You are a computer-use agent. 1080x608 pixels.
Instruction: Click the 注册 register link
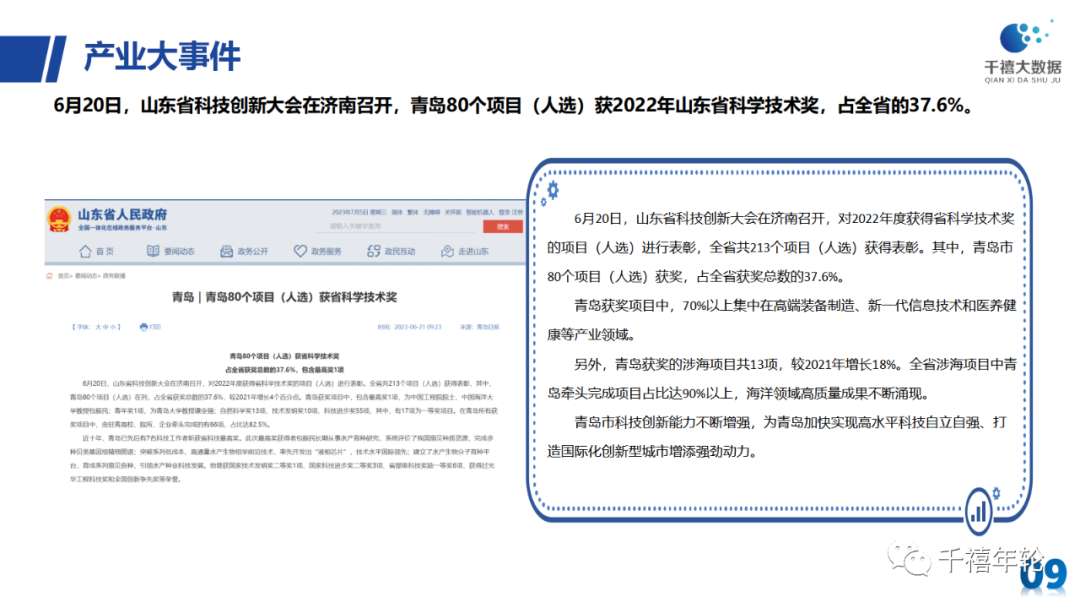coord(517,212)
